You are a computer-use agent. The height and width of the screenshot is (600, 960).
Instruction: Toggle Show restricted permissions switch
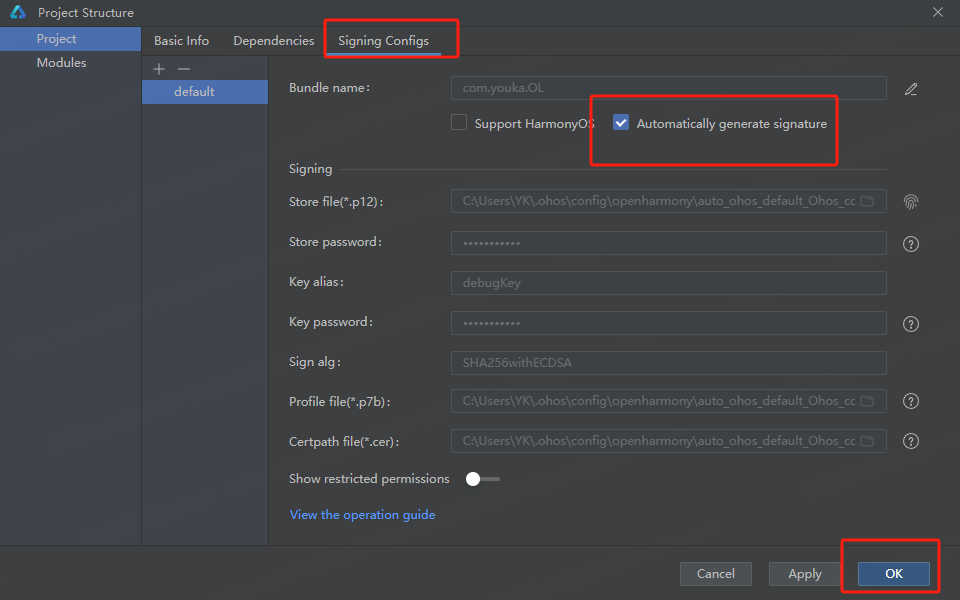(482, 479)
